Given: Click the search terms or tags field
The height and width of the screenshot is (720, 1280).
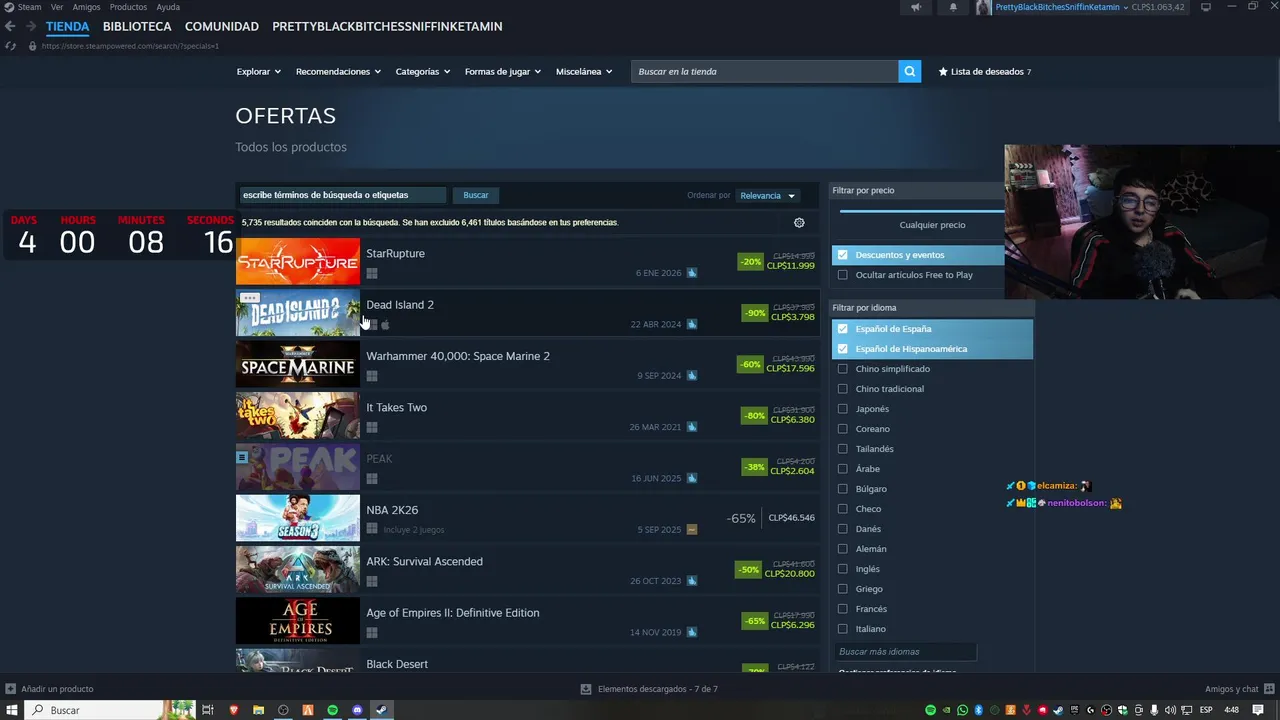Looking at the screenshot, I should (x=343, y=195).
